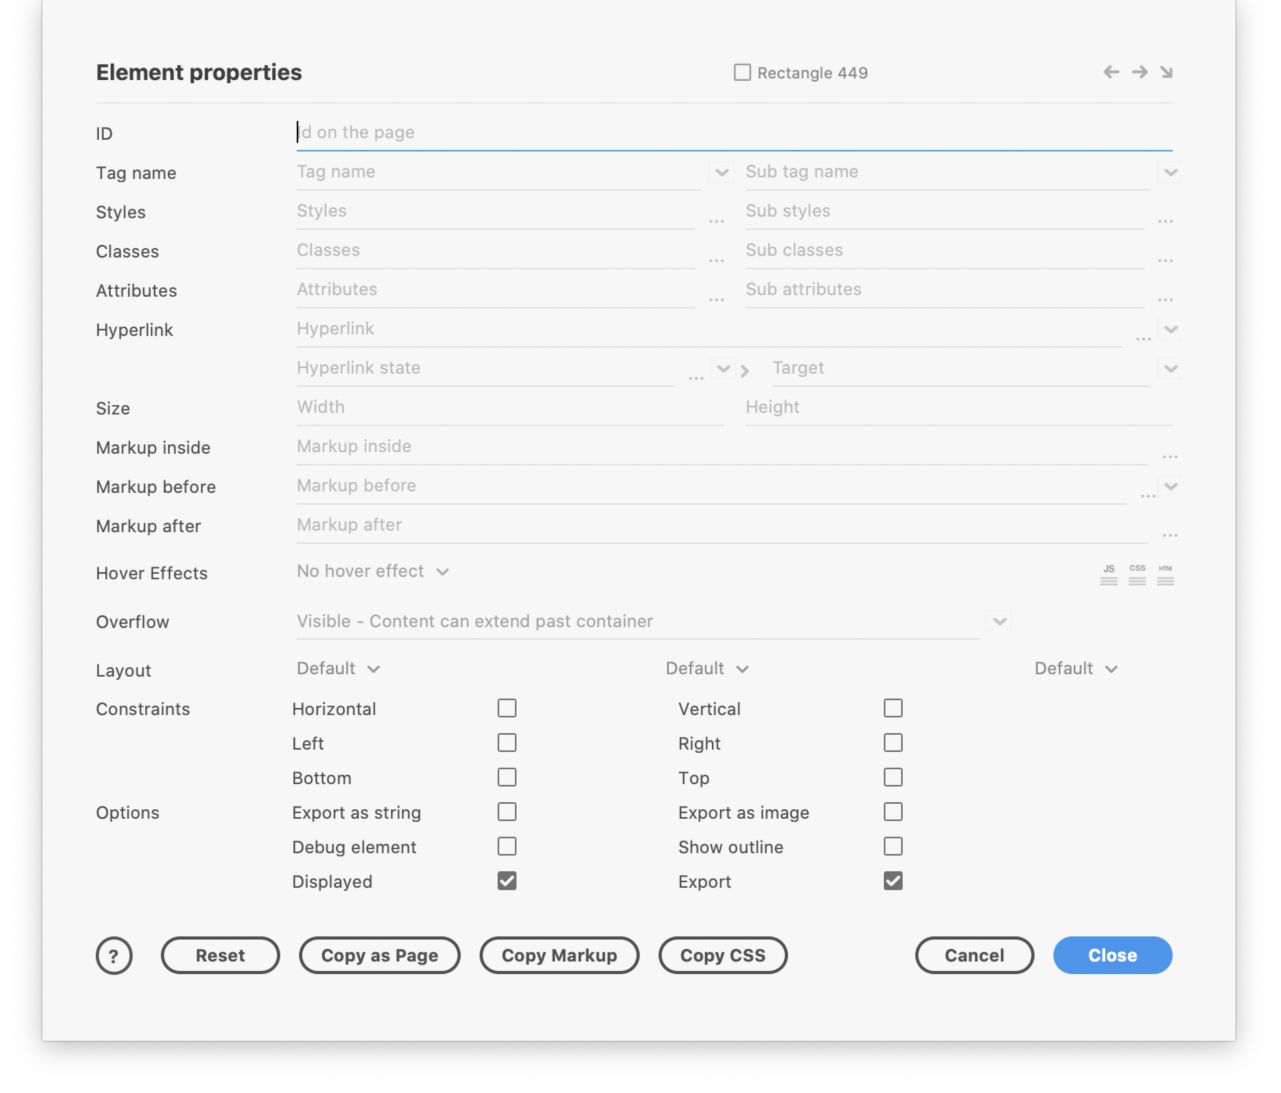Uncheck the Displayed option
1281x1093 pixels.
(x=507, y=881)
